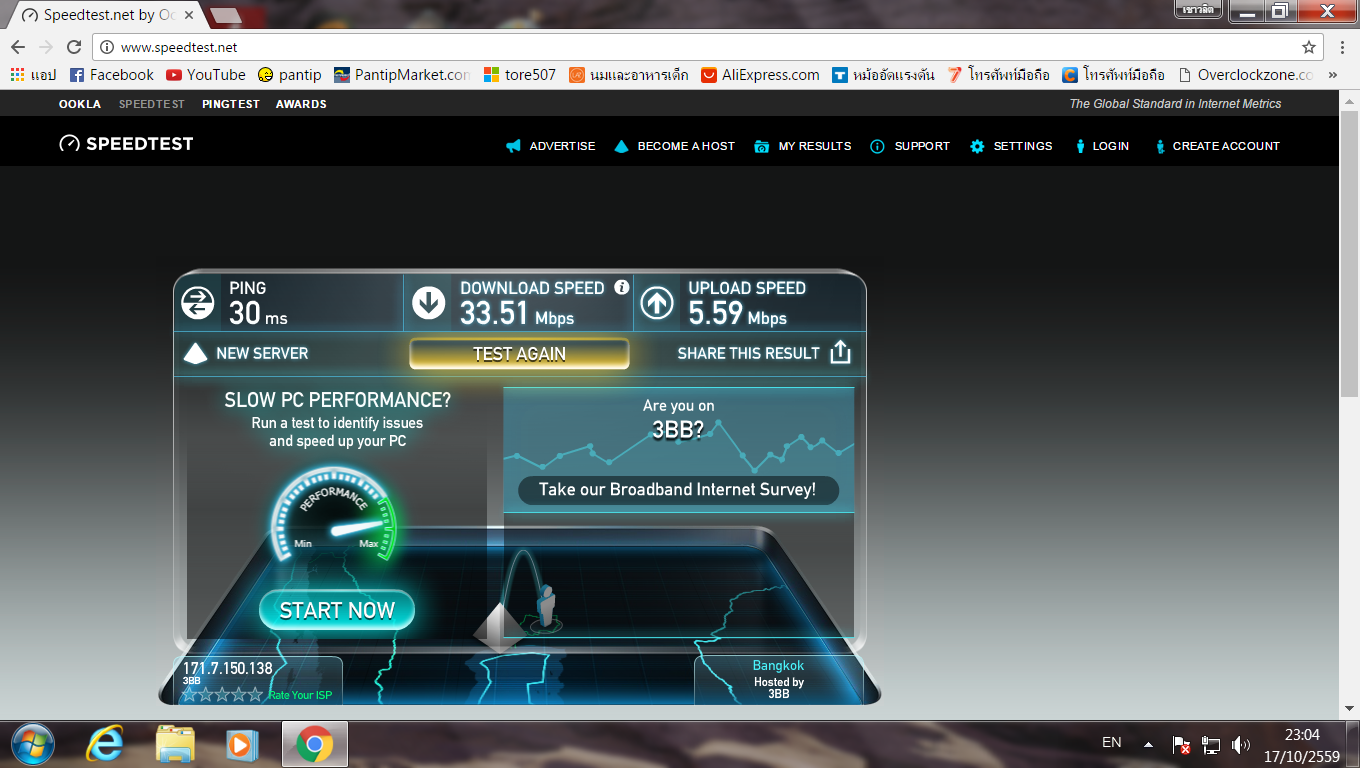
Task: Show hidden system tray icons
Action: (x=1148, y=745)
